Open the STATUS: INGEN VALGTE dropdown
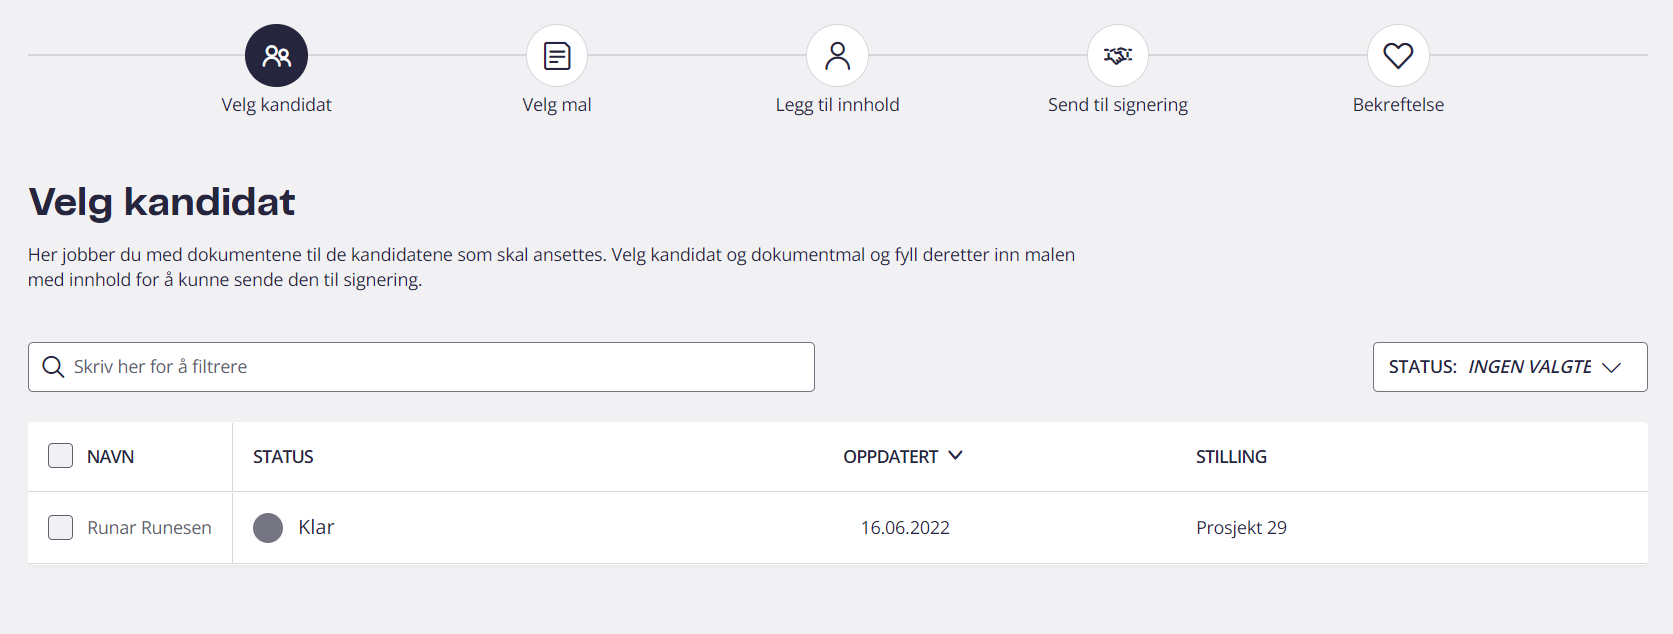 1510,367
